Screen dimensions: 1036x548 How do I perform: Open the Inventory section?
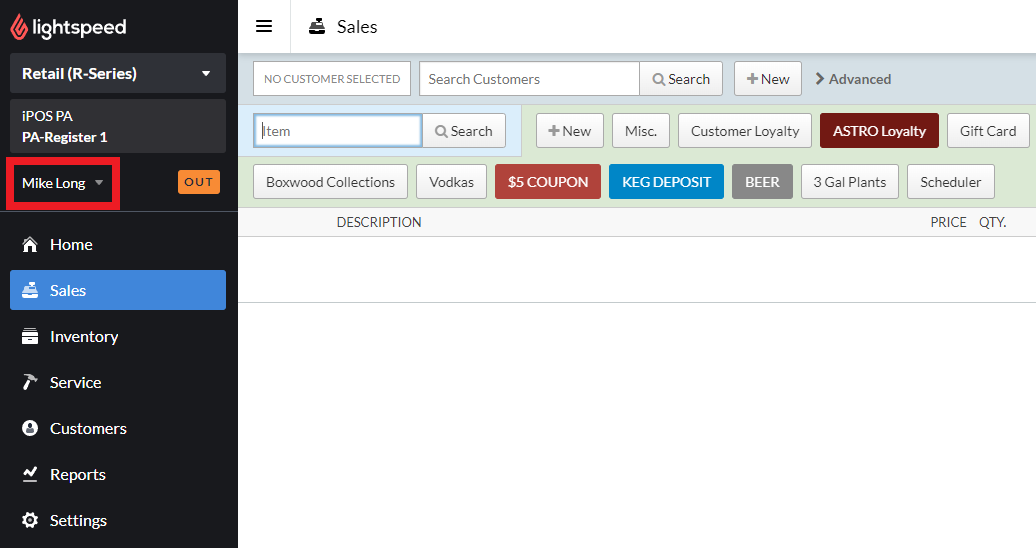84,337
